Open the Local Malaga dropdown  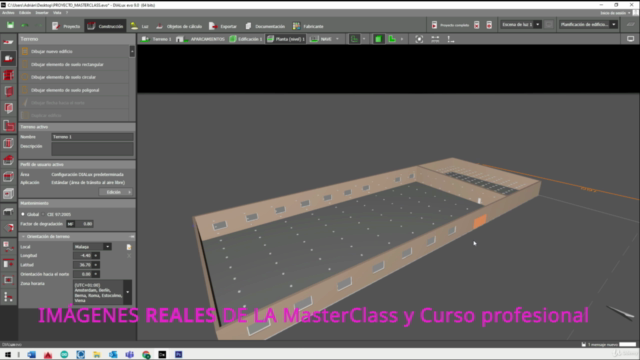92,247
